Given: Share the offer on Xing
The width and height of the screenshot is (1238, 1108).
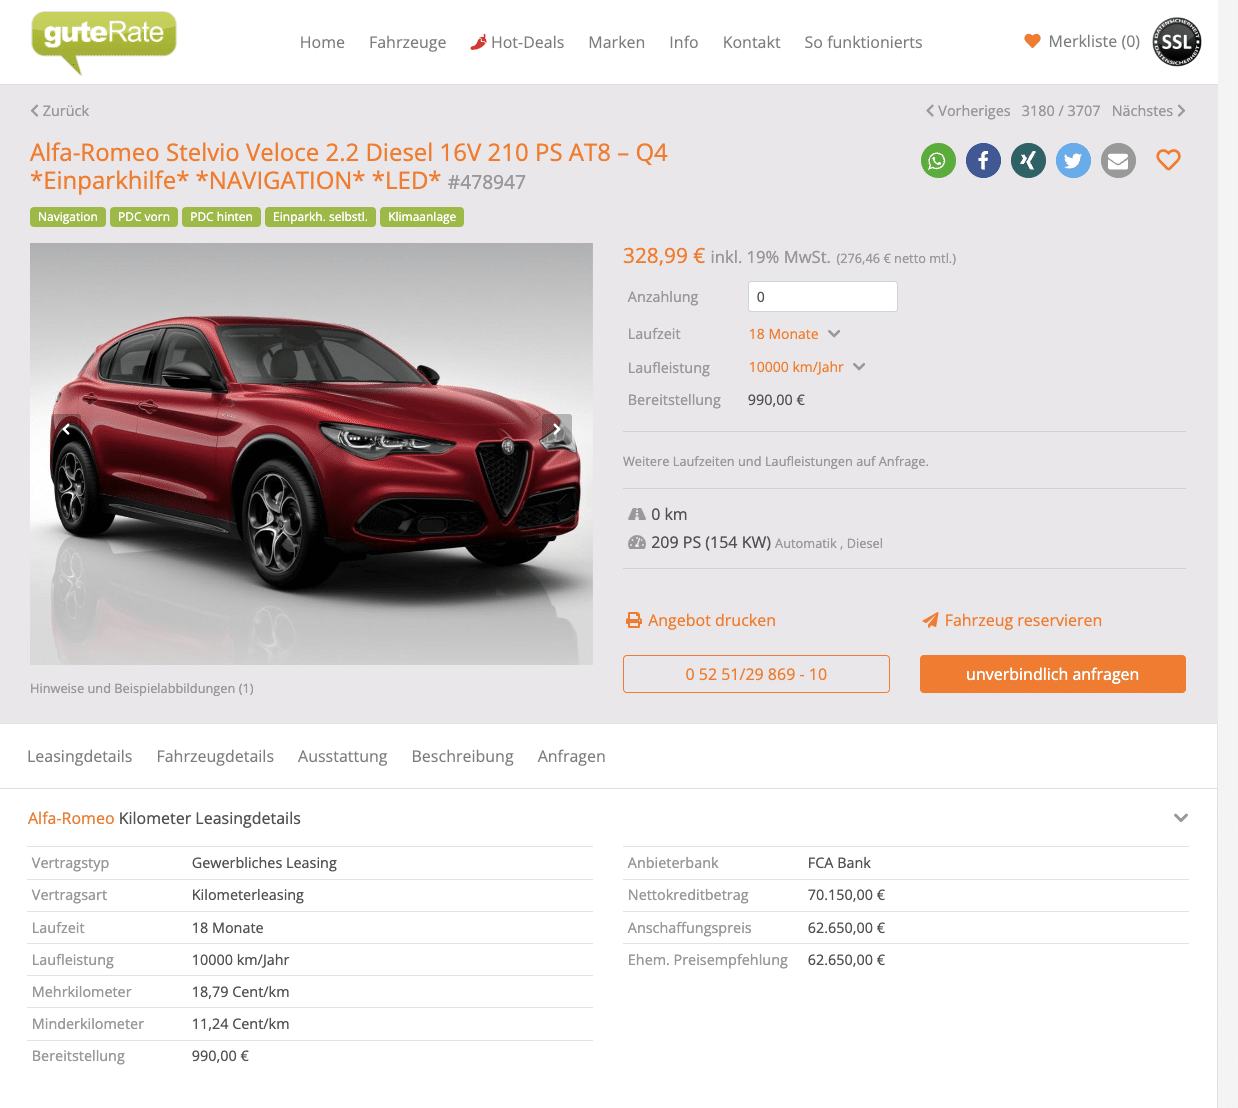Looking at the screenshot, I should coord(1028,161).
